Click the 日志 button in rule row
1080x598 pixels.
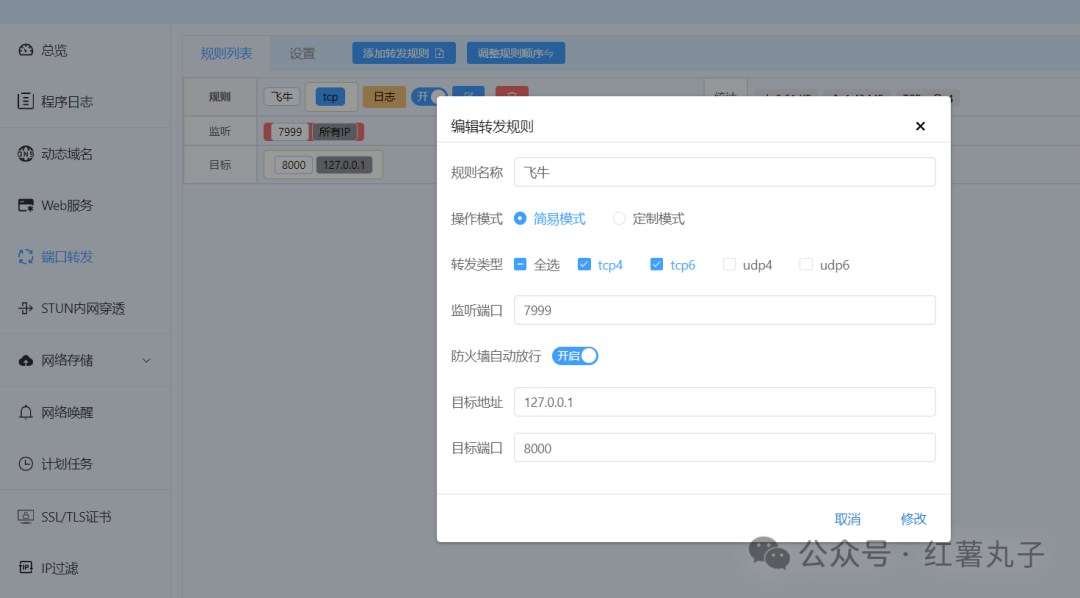tap(384, 96)
